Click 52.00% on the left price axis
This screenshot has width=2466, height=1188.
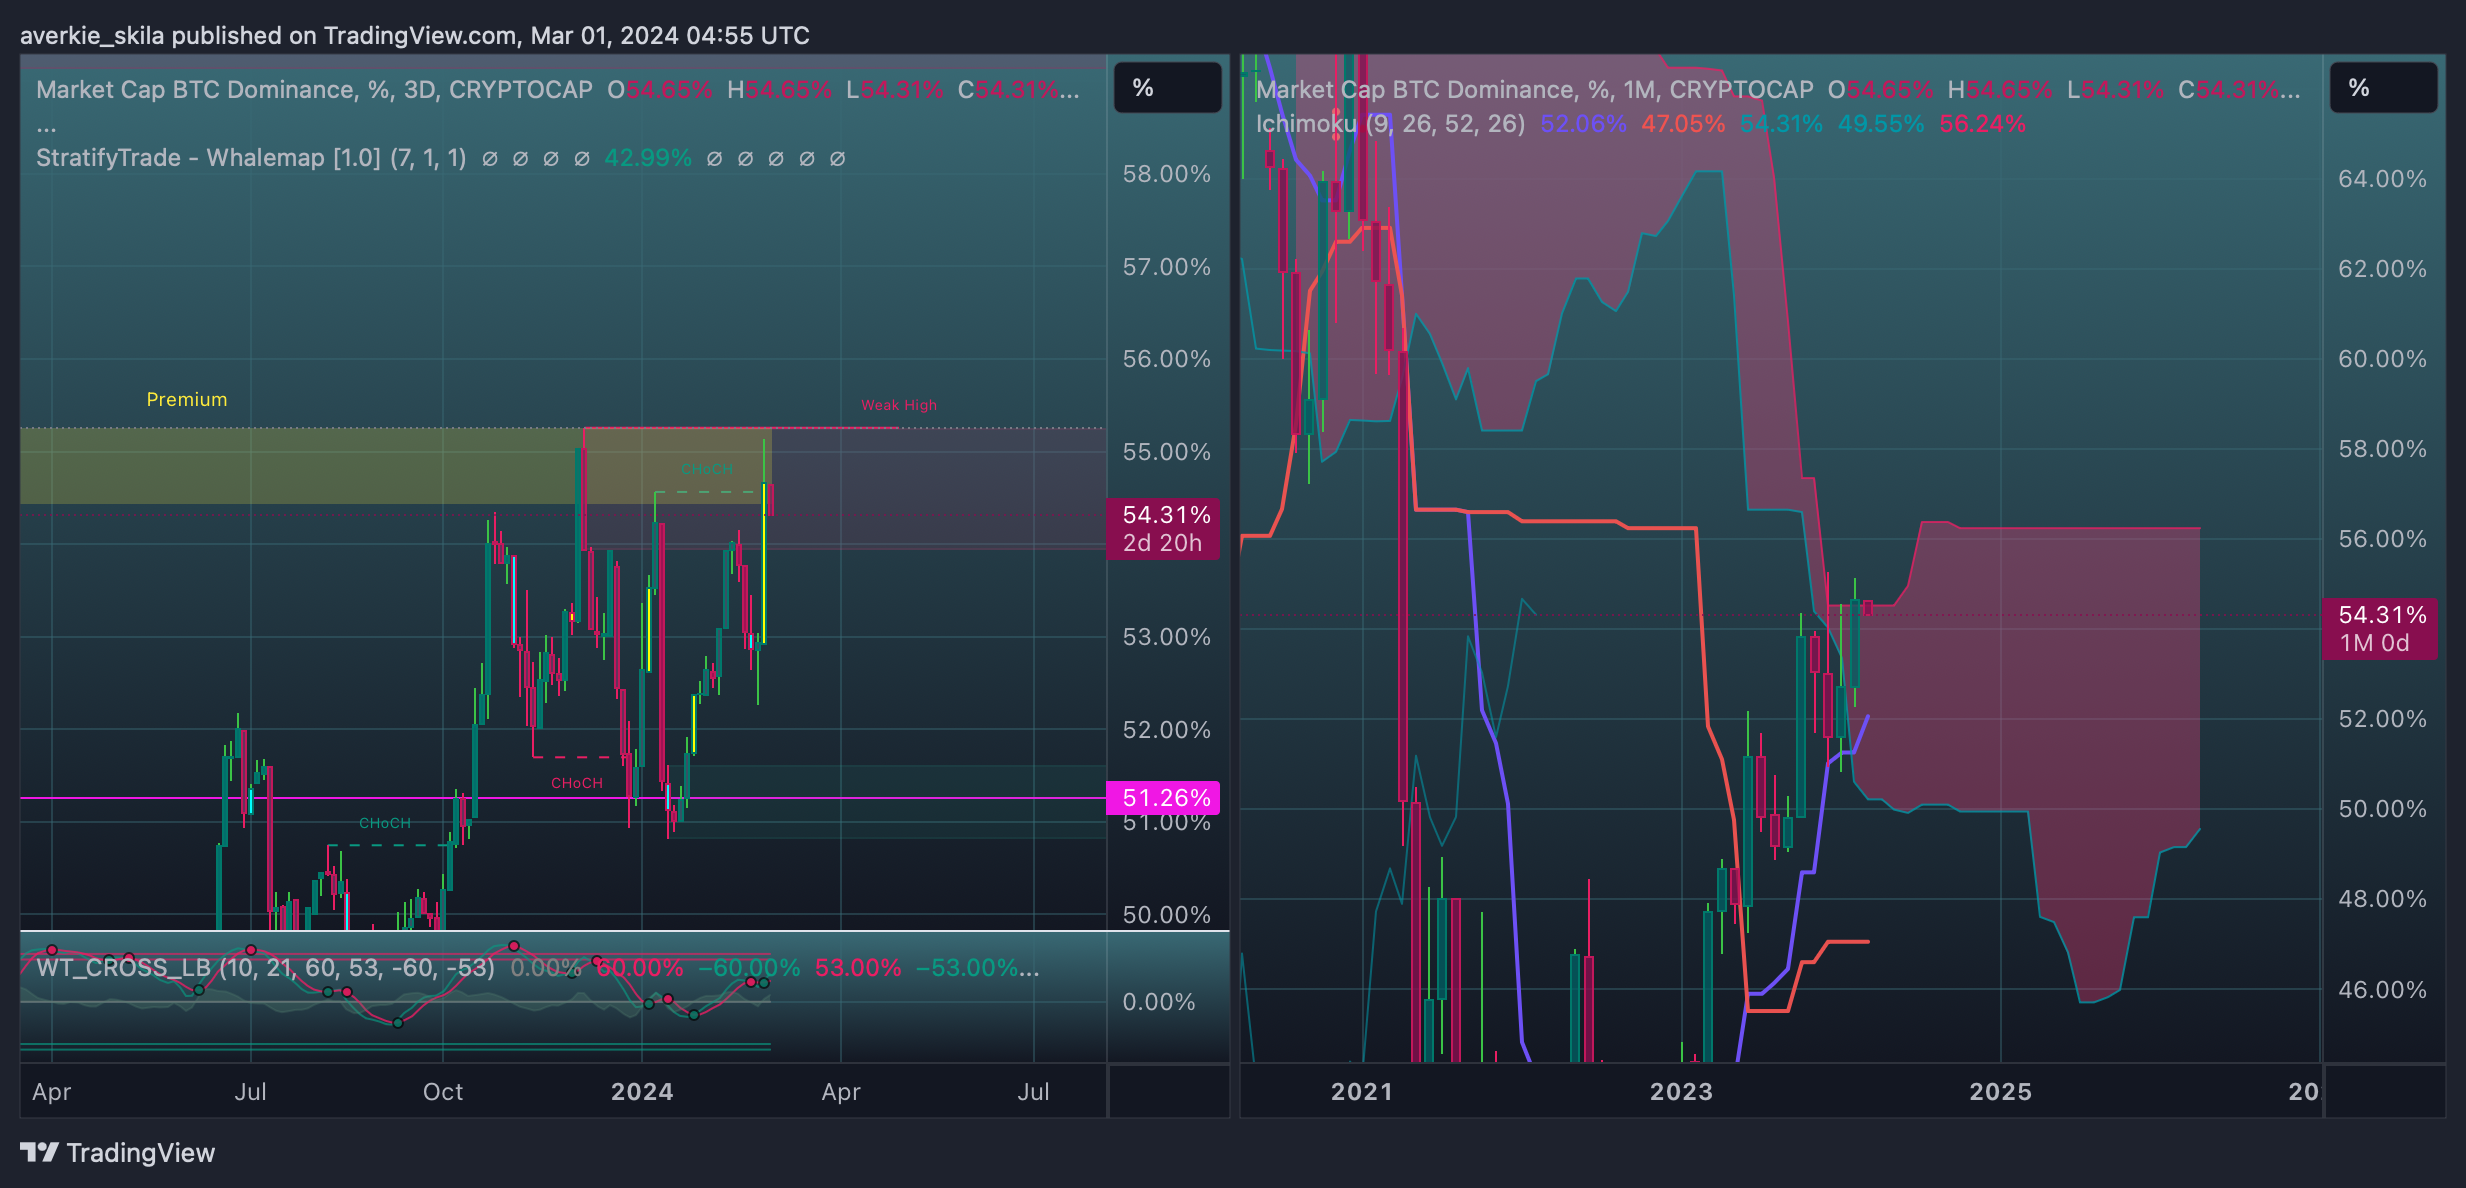[x=1166, y=730]
